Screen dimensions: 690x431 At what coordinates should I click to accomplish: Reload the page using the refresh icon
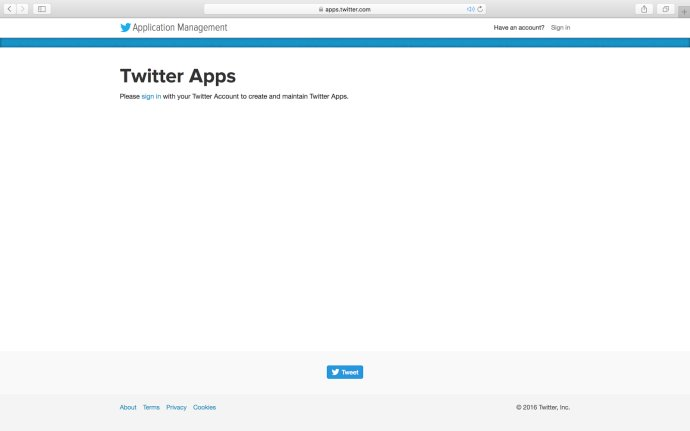[480, 9]
